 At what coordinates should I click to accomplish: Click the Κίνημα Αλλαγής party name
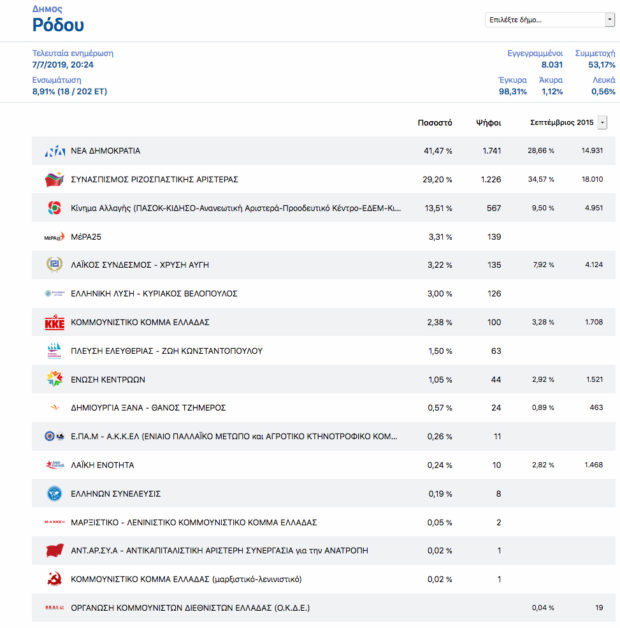pos(236,208)
